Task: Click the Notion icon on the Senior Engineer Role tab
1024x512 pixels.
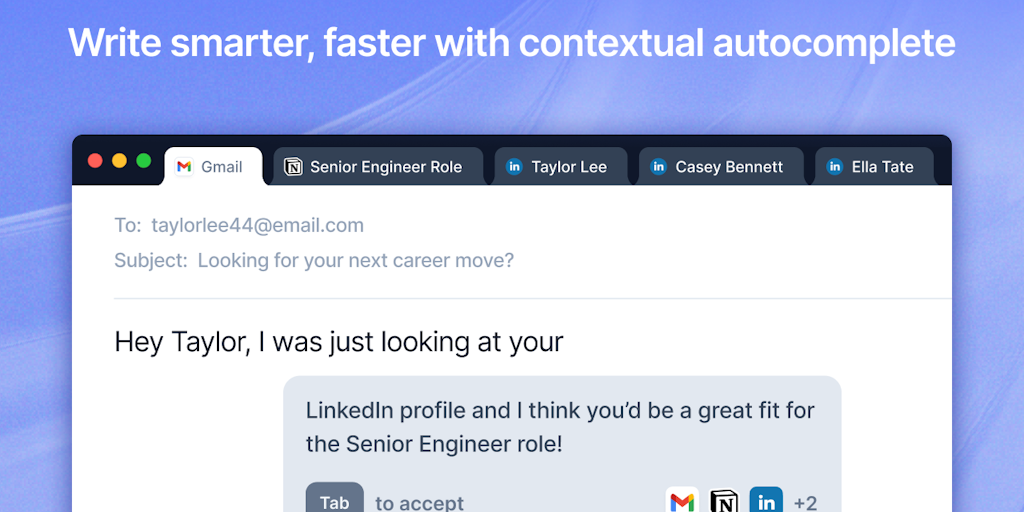Action: [x=293, y=167]
